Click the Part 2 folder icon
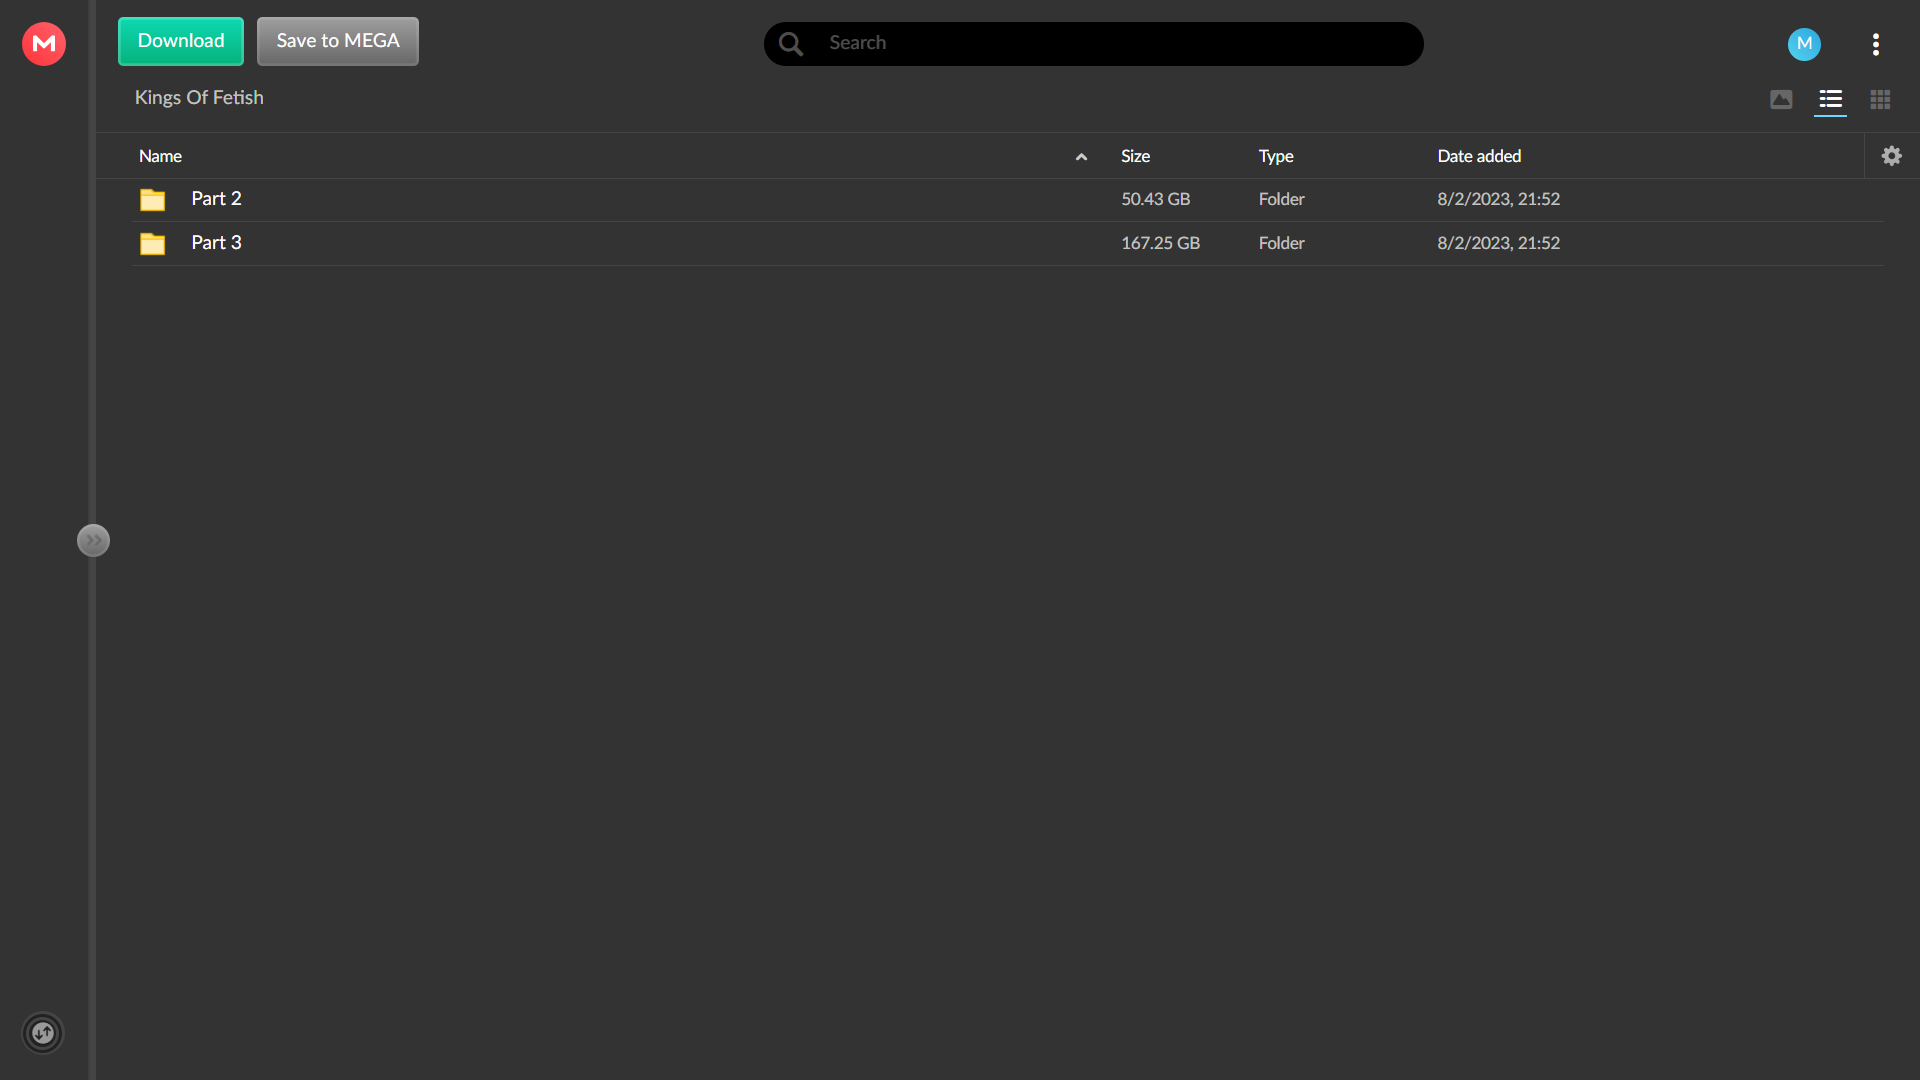Viewport: 1920px width, 1080px height. tap(153, 200)
